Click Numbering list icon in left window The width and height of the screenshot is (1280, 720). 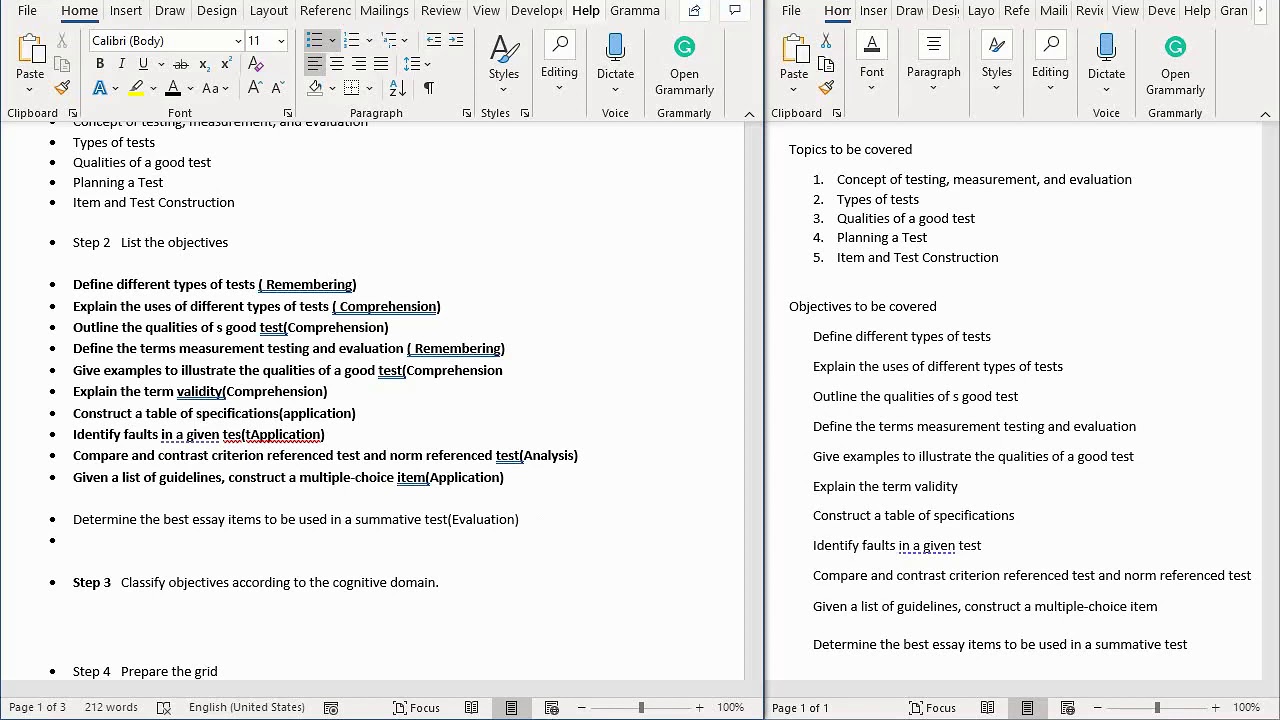[352, 40]
